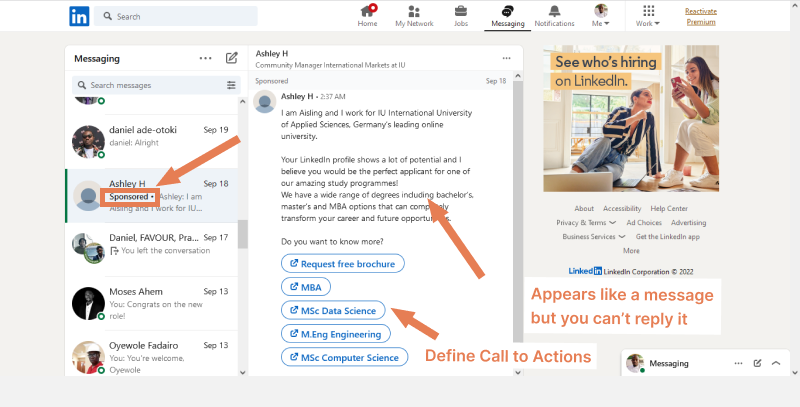
Task: Expand Business Services dropdown
Action: (593, 237)
